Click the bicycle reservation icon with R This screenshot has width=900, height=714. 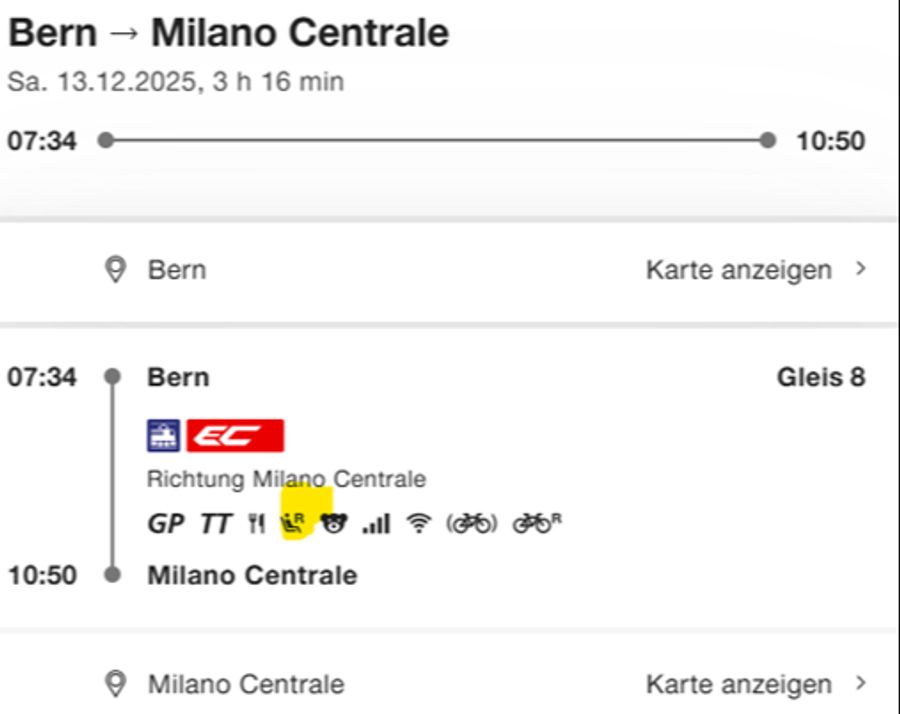click(x=536, y=523)
